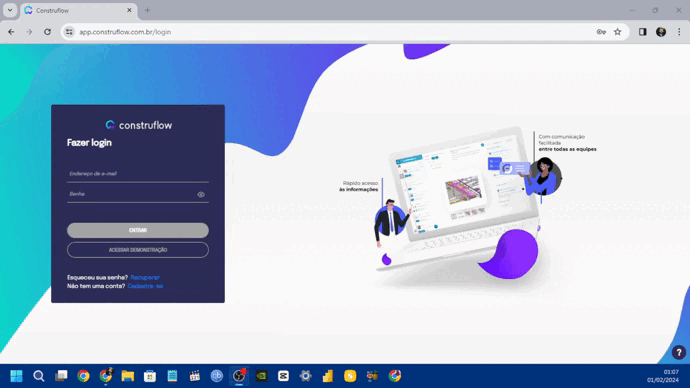The height and width of the screenshot is (388, 690).
Task: Click the Endereço de e-mail input field
Action: tap(138, 174)
